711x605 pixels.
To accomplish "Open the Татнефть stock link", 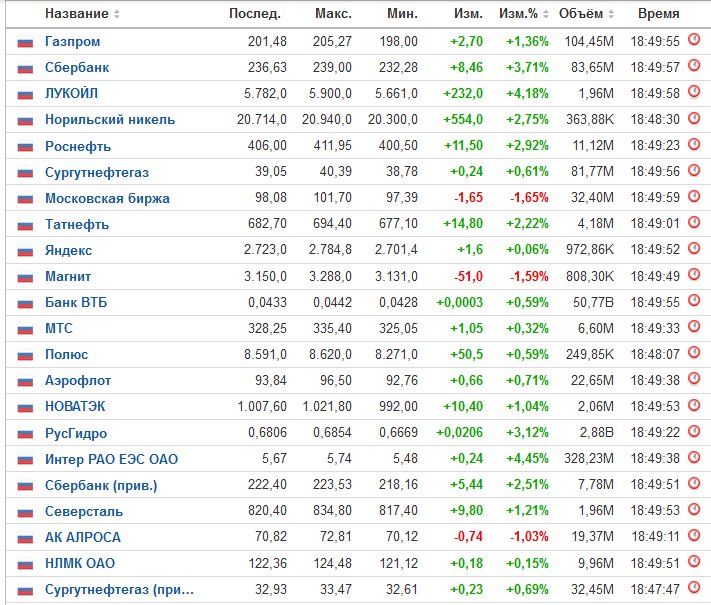I will pyautogui.click(x=77, y=224).
